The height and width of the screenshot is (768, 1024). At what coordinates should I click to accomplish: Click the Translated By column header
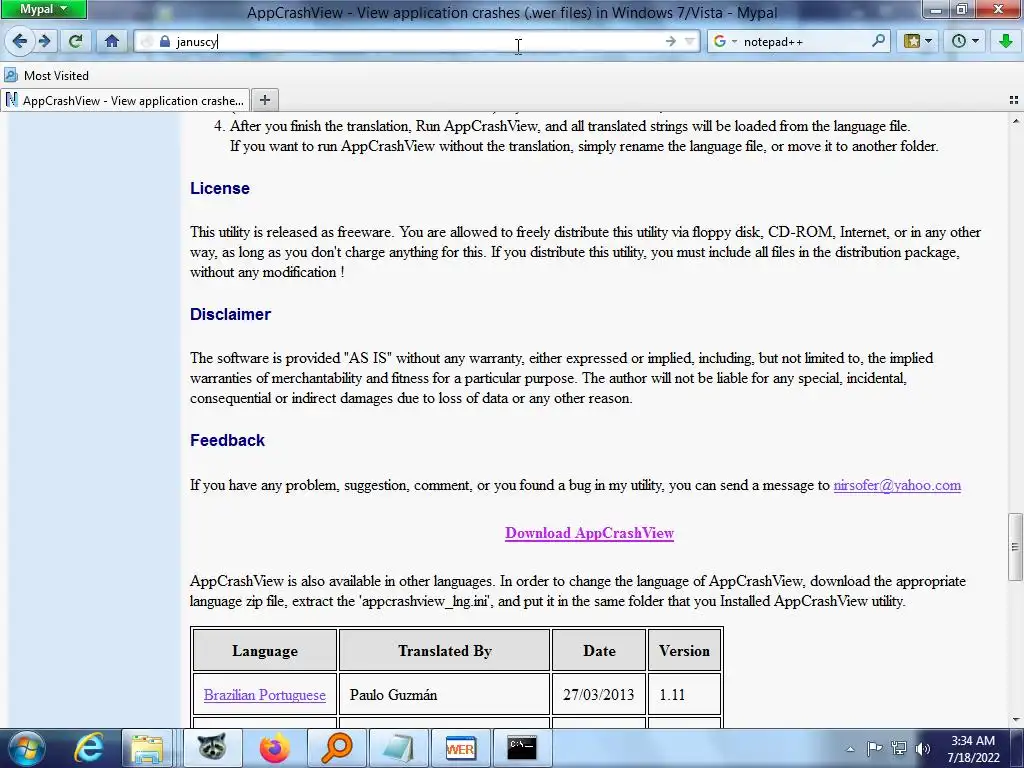click(445, 650)
